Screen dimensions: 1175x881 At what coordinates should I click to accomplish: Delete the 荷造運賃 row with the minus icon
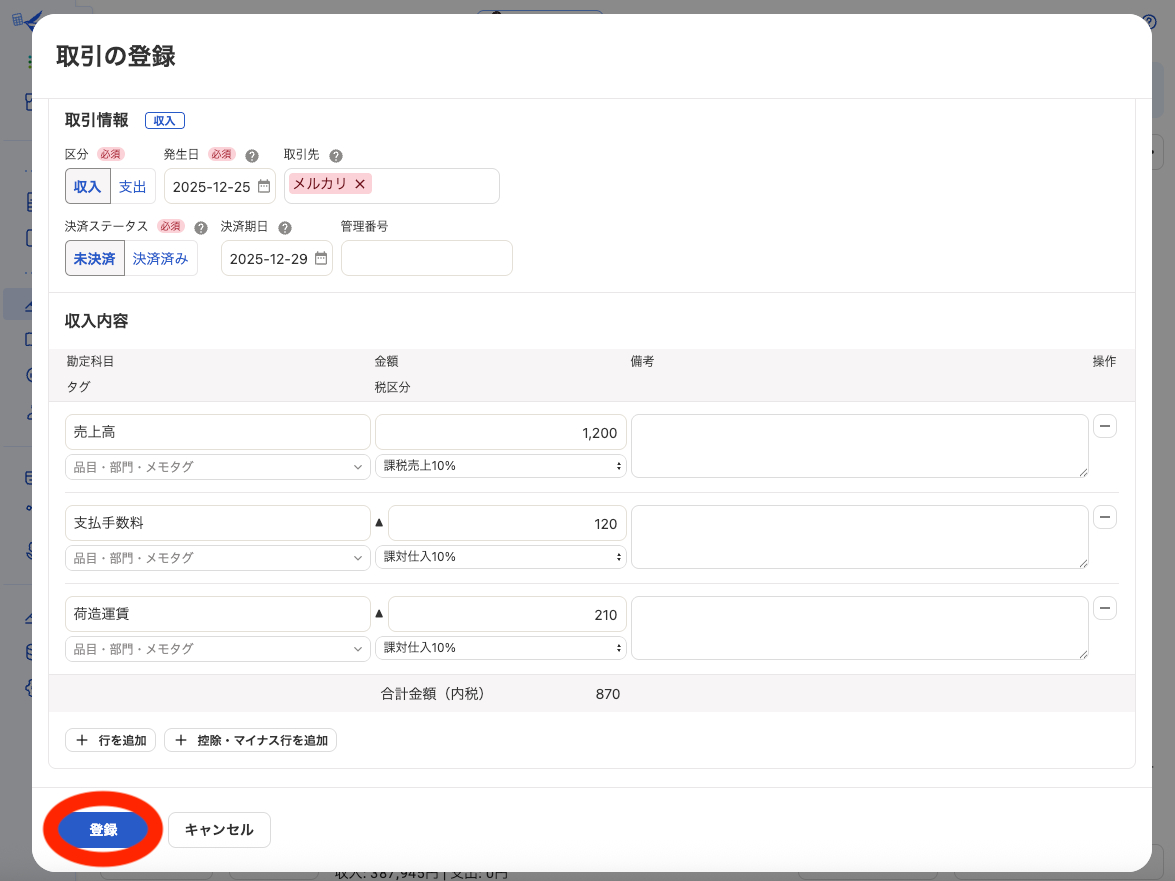1104,608
